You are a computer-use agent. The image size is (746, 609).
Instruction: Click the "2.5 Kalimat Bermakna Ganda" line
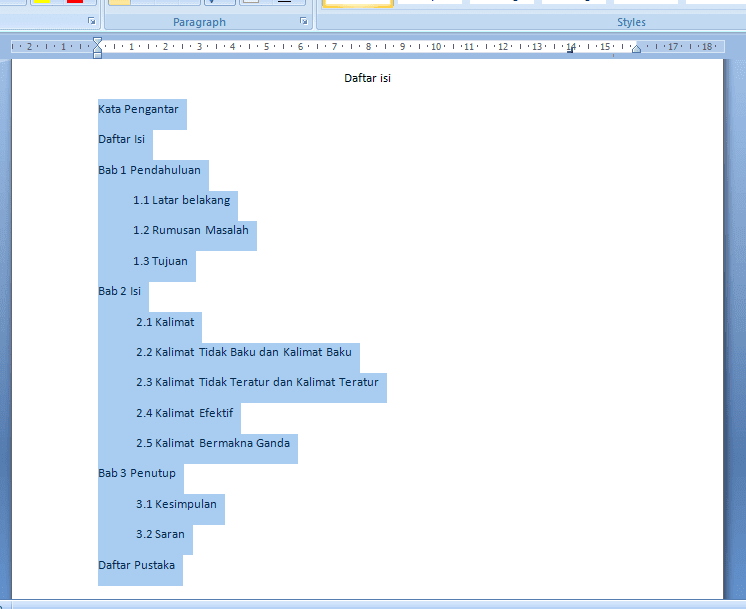pos(213,443)
